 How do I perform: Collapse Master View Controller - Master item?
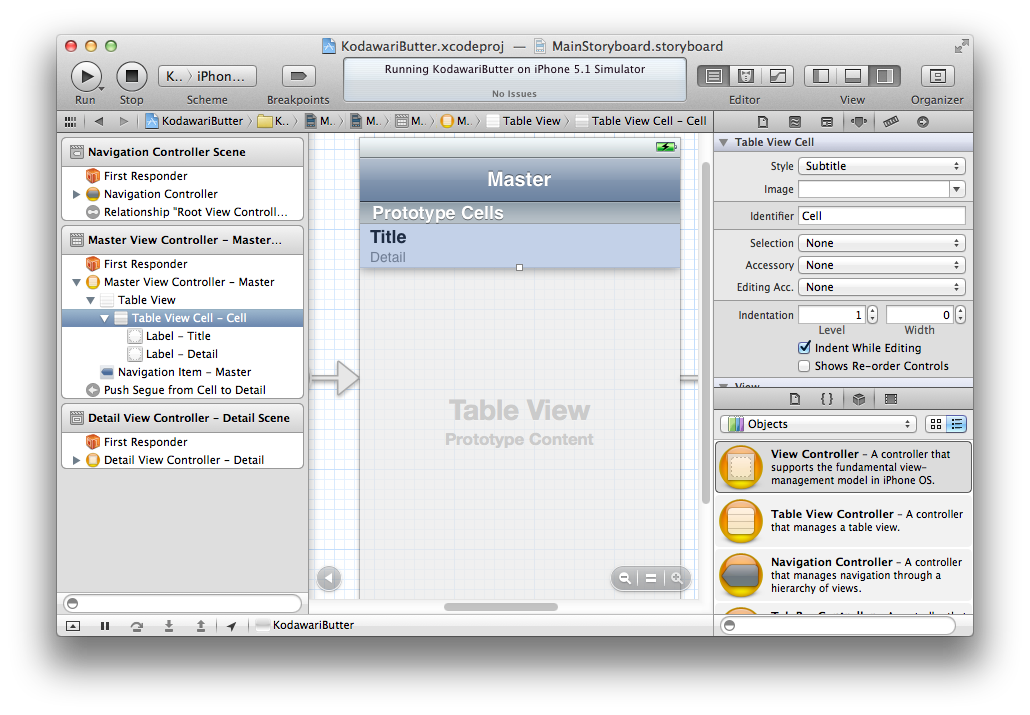pyautogui.click(x=76, y=283)
